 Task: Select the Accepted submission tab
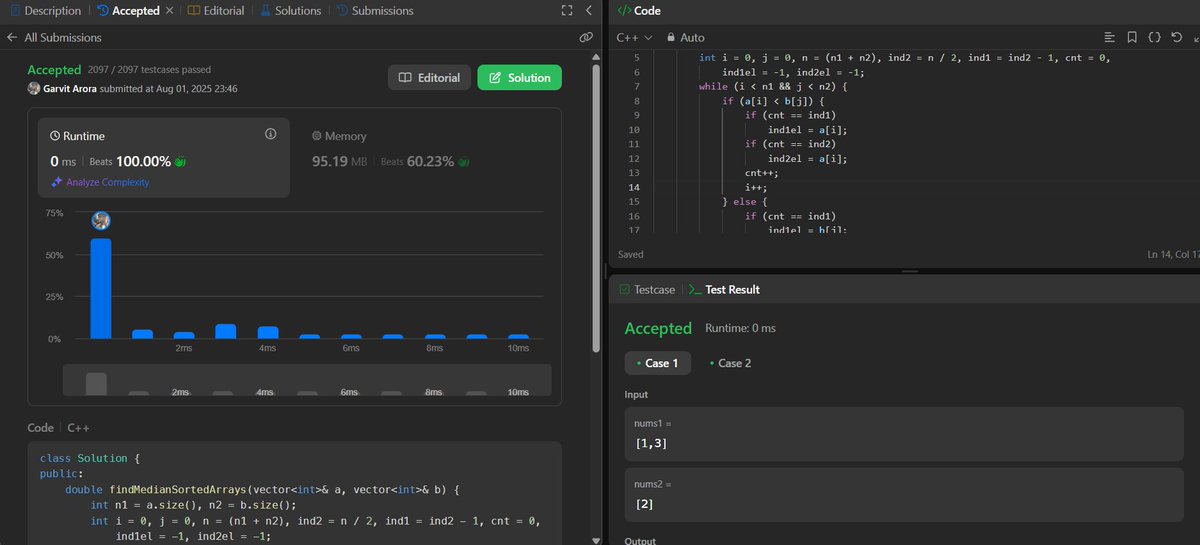click(x=127, y=10)
